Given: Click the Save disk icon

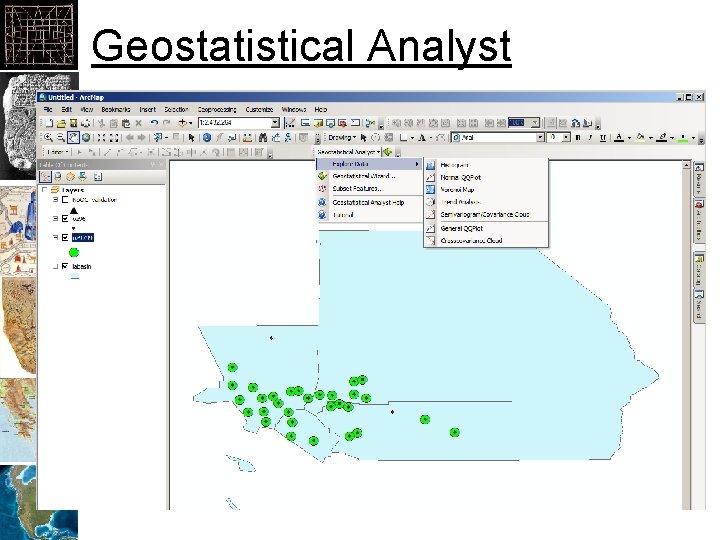Looking at the screenshot, I should coord(73,123).
